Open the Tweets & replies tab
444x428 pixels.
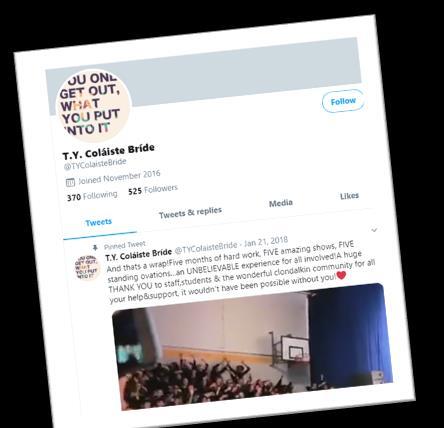pyautogui.click(x=190, y=212)
